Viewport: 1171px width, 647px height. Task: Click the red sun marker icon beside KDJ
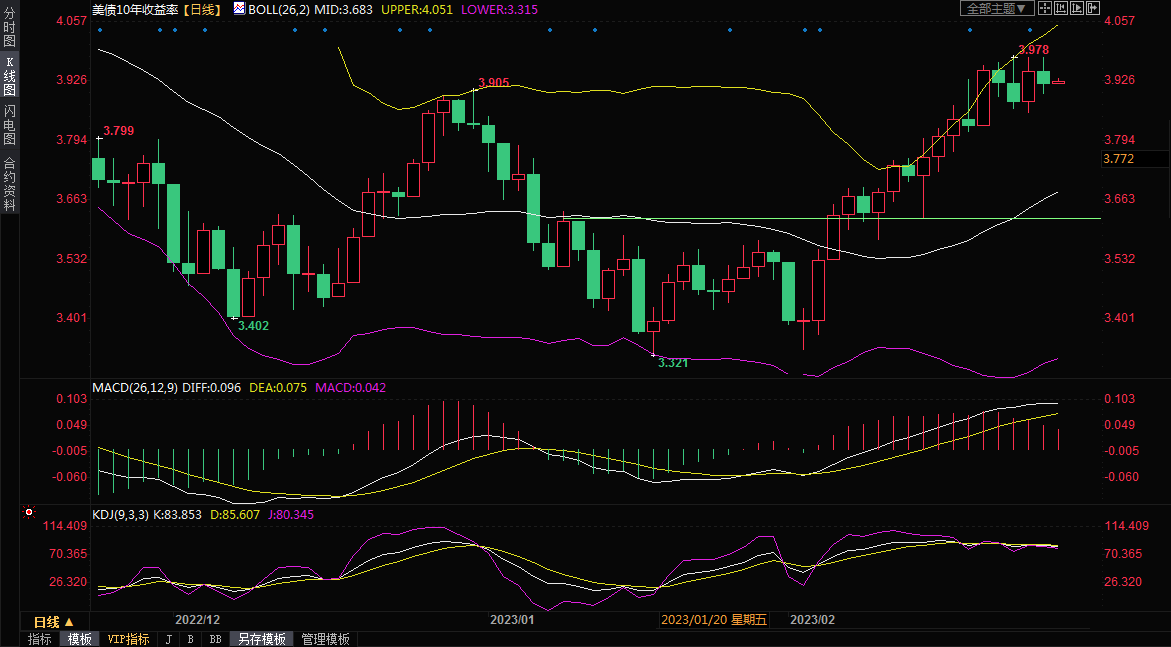tap(28, 513)
